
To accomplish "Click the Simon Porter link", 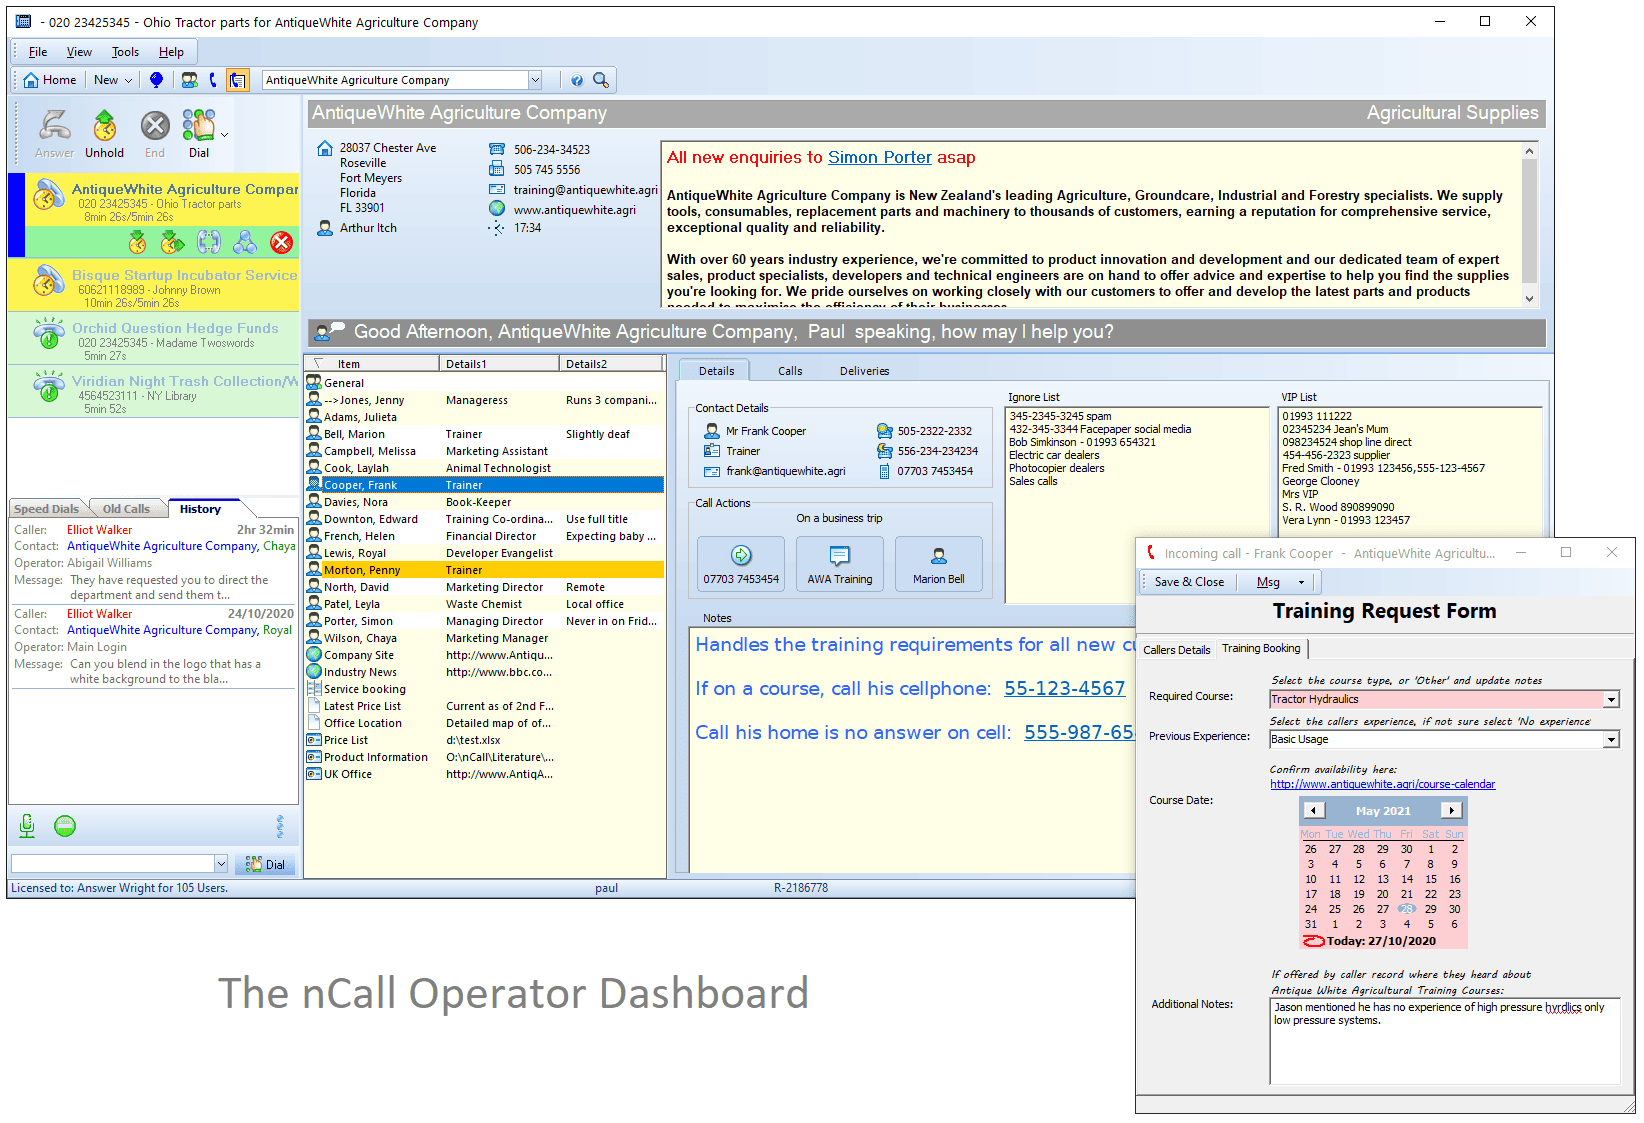I will click(x=879, y=157).
